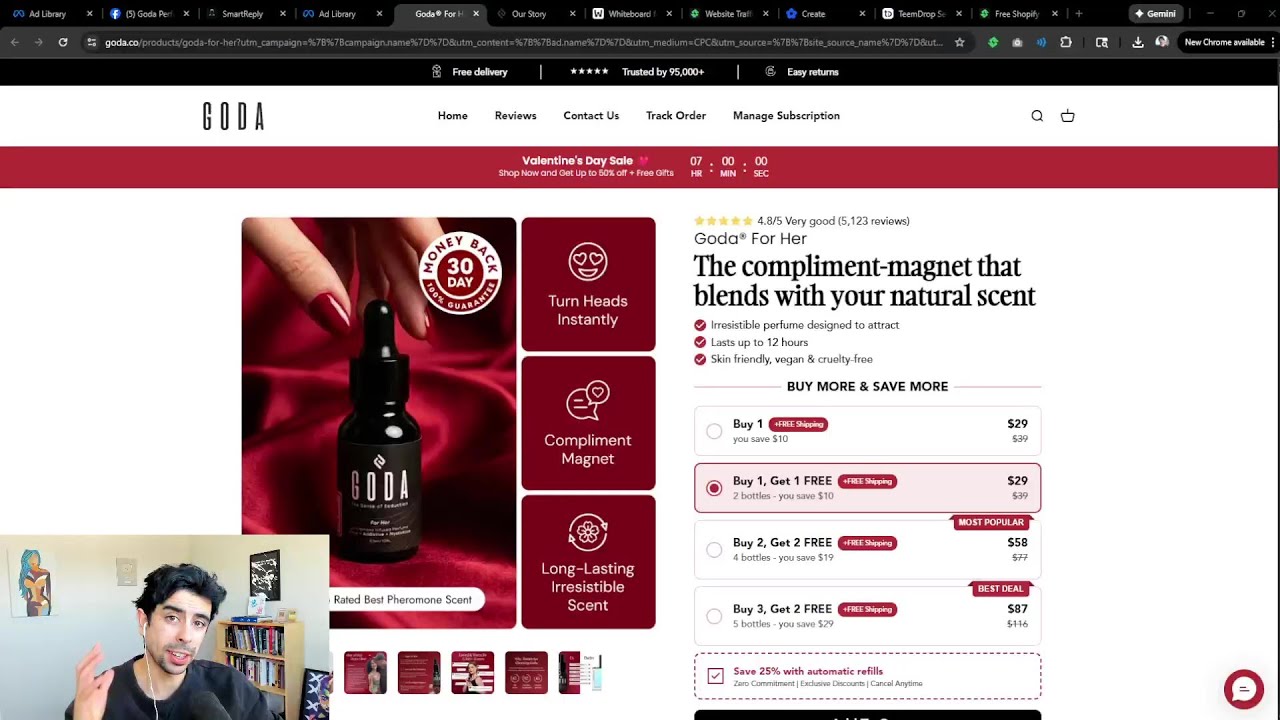
Task: Click the 30 Day Money Back badge
Action: 460,272
